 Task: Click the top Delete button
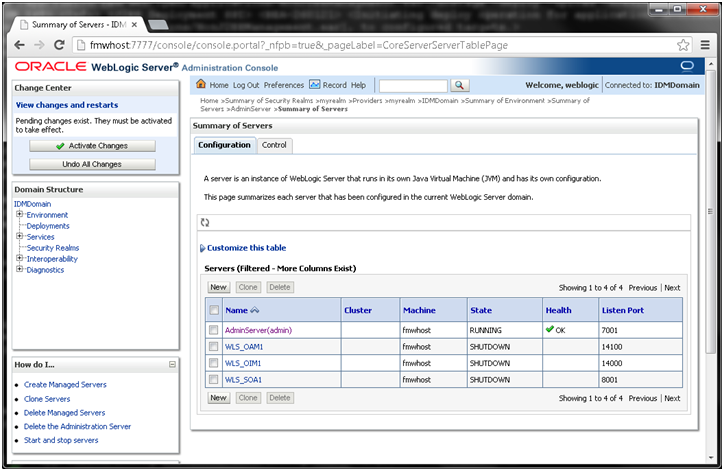pos(280,287)
